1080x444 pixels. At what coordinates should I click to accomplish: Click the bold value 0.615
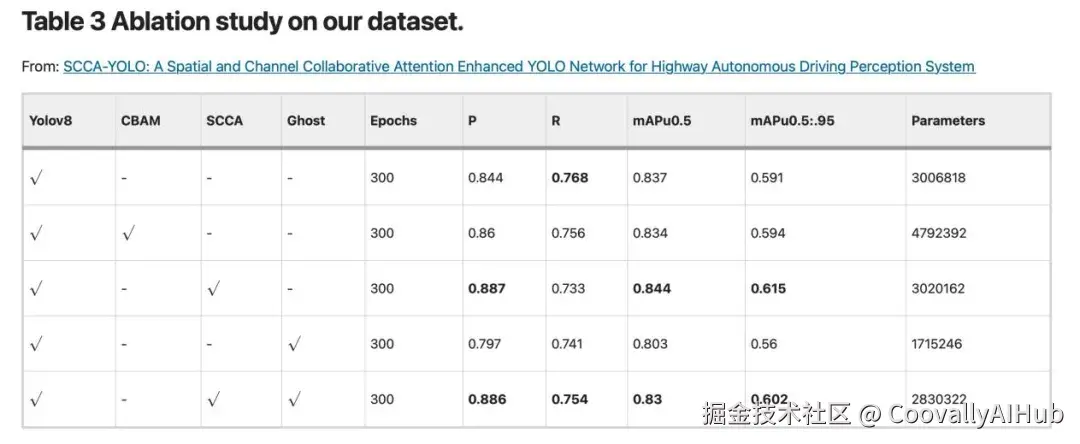point(768,289)
